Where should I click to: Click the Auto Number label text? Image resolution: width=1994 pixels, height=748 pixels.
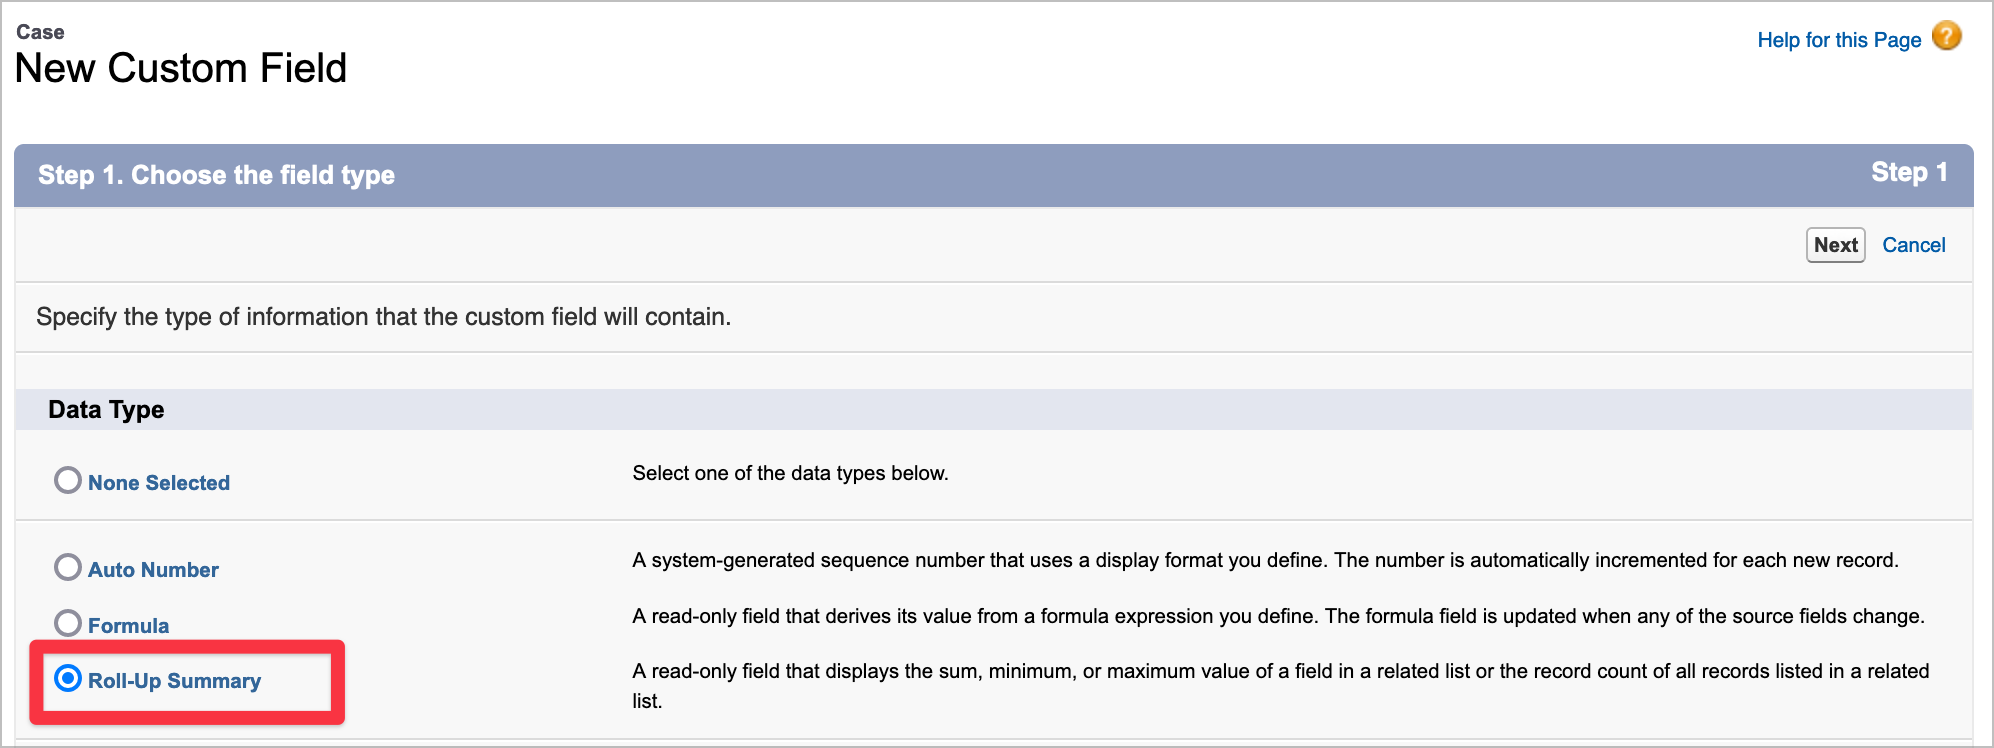click(153, 570)
